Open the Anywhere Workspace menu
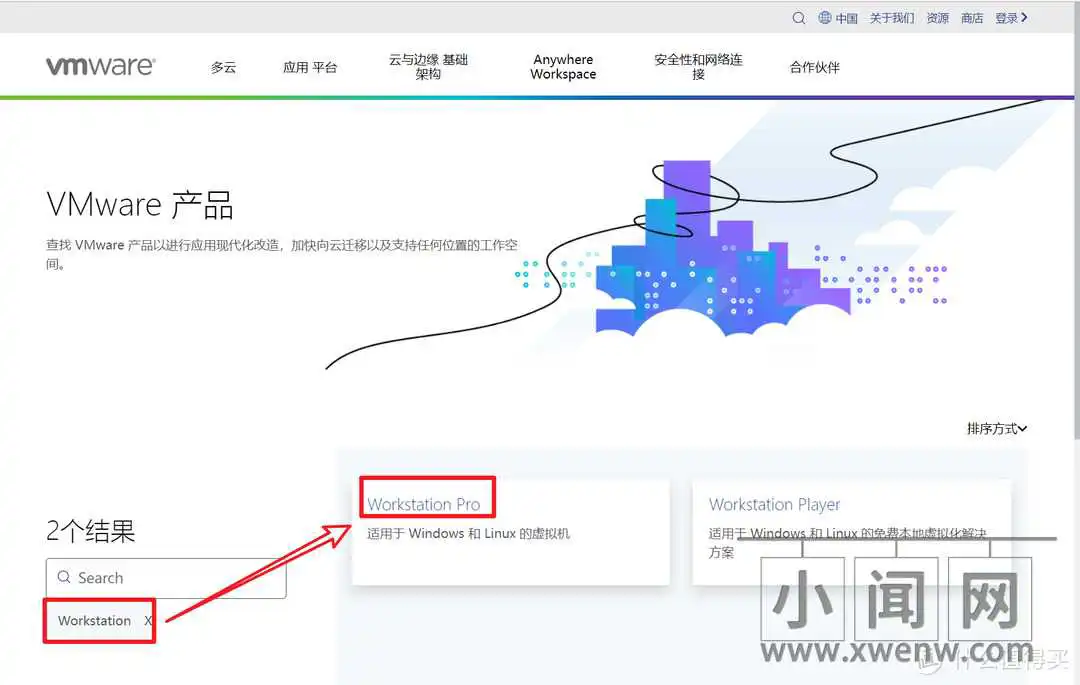Viewport: 1080px width, 685px height. 563,67
